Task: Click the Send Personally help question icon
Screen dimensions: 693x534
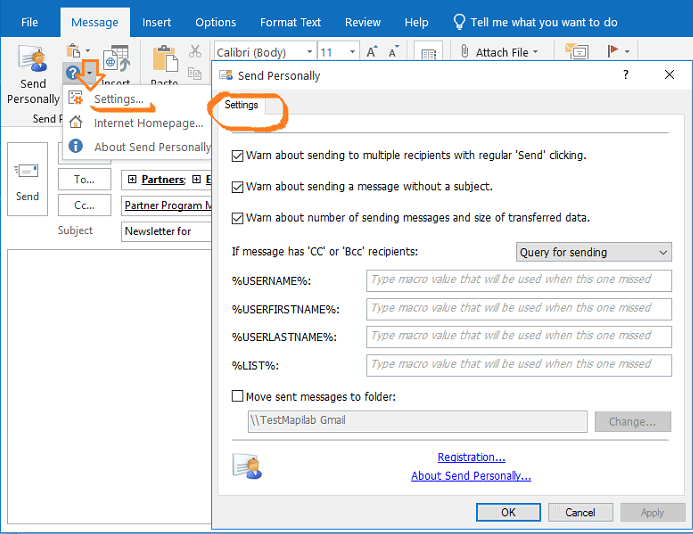Action: (73, 72)
